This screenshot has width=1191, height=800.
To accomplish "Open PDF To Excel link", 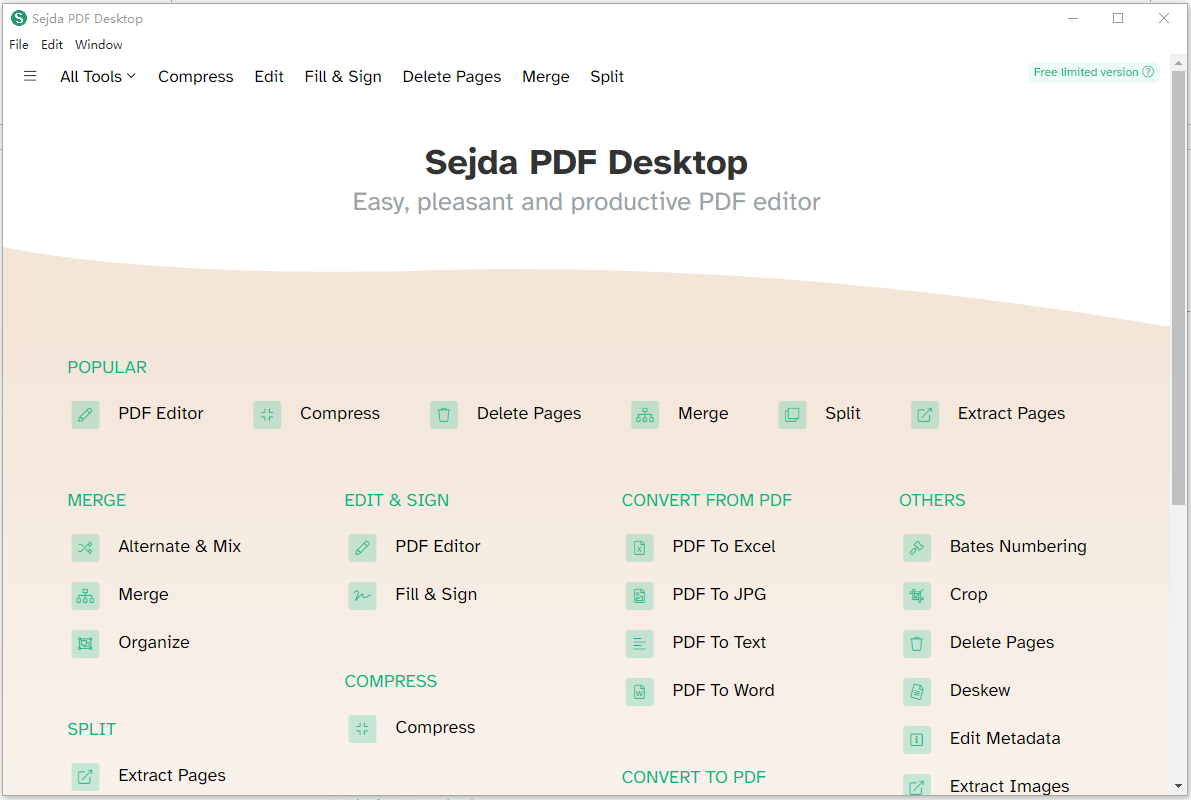I will click(x=724, y=546).
